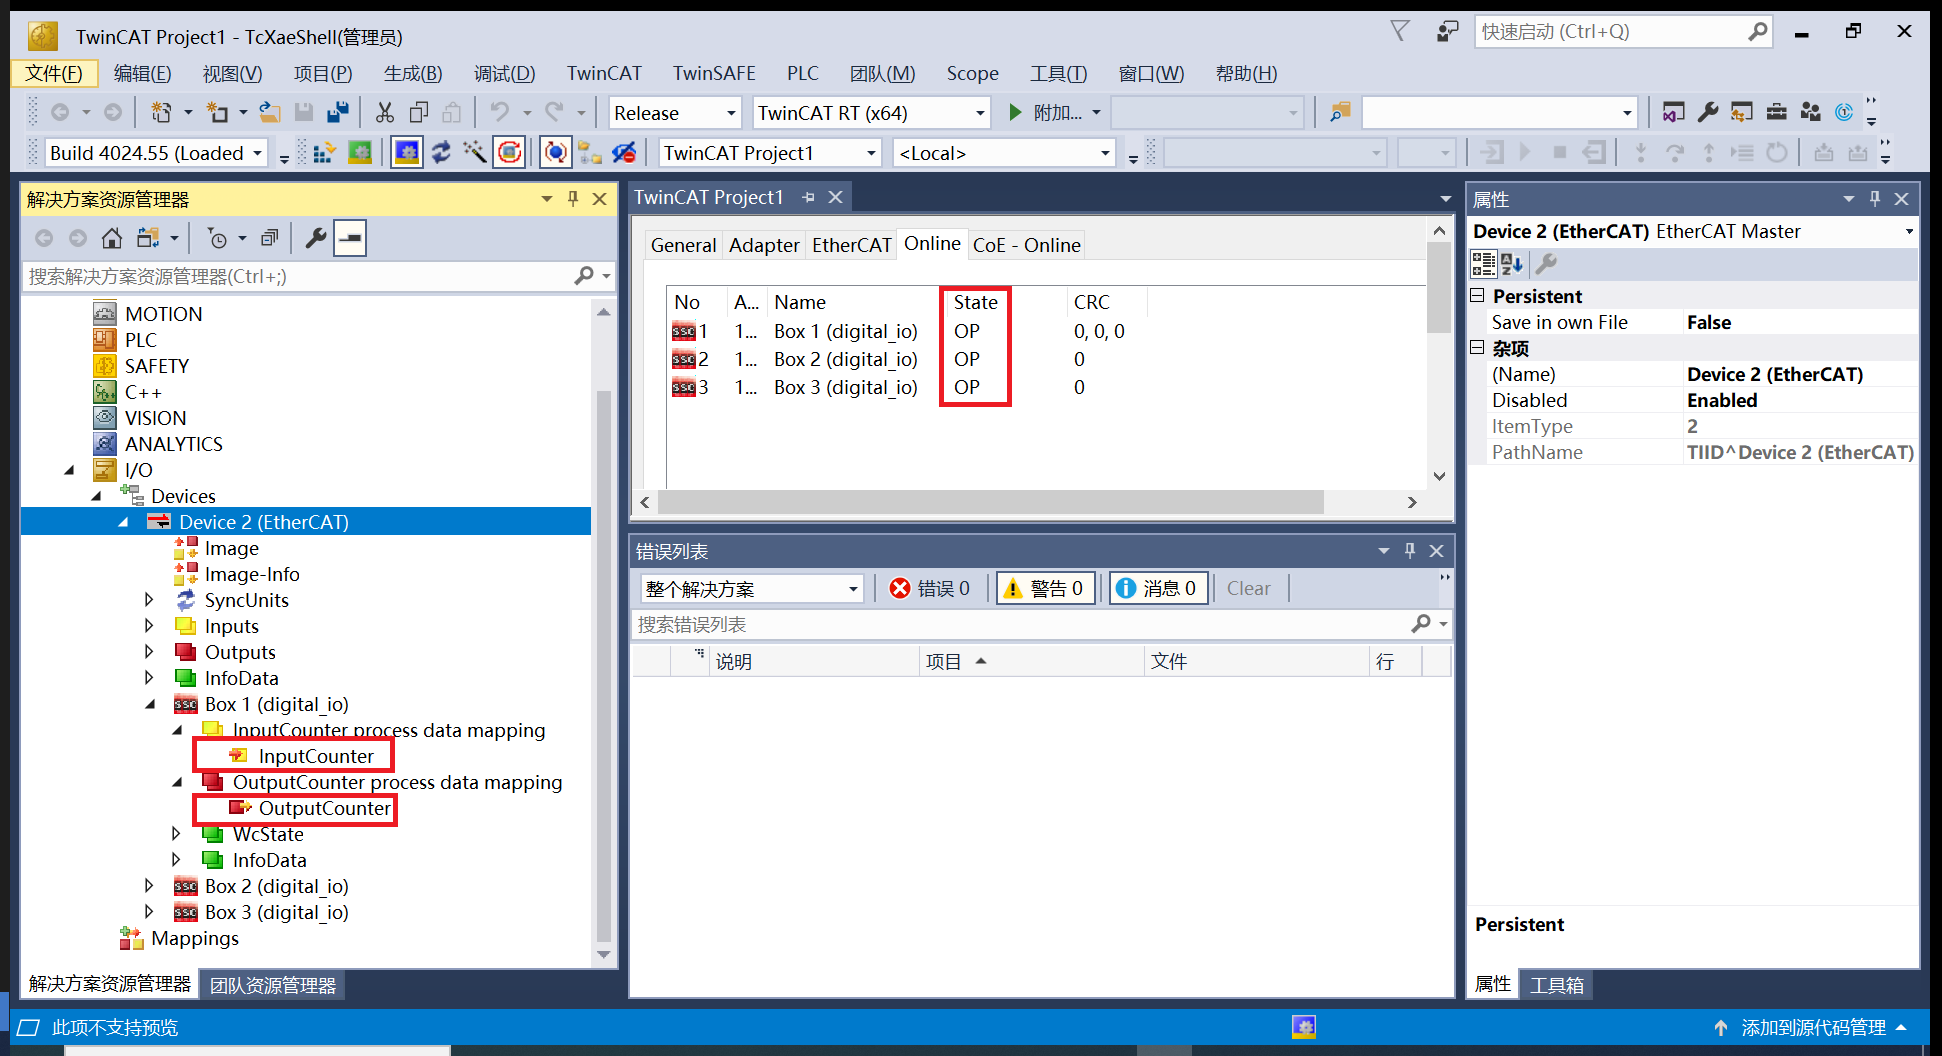Image resolution: width=1942 pixels, height=1056 pixels.
Task: Click the Home icon in Solution Explorer
Action: (x=112, y=238)
